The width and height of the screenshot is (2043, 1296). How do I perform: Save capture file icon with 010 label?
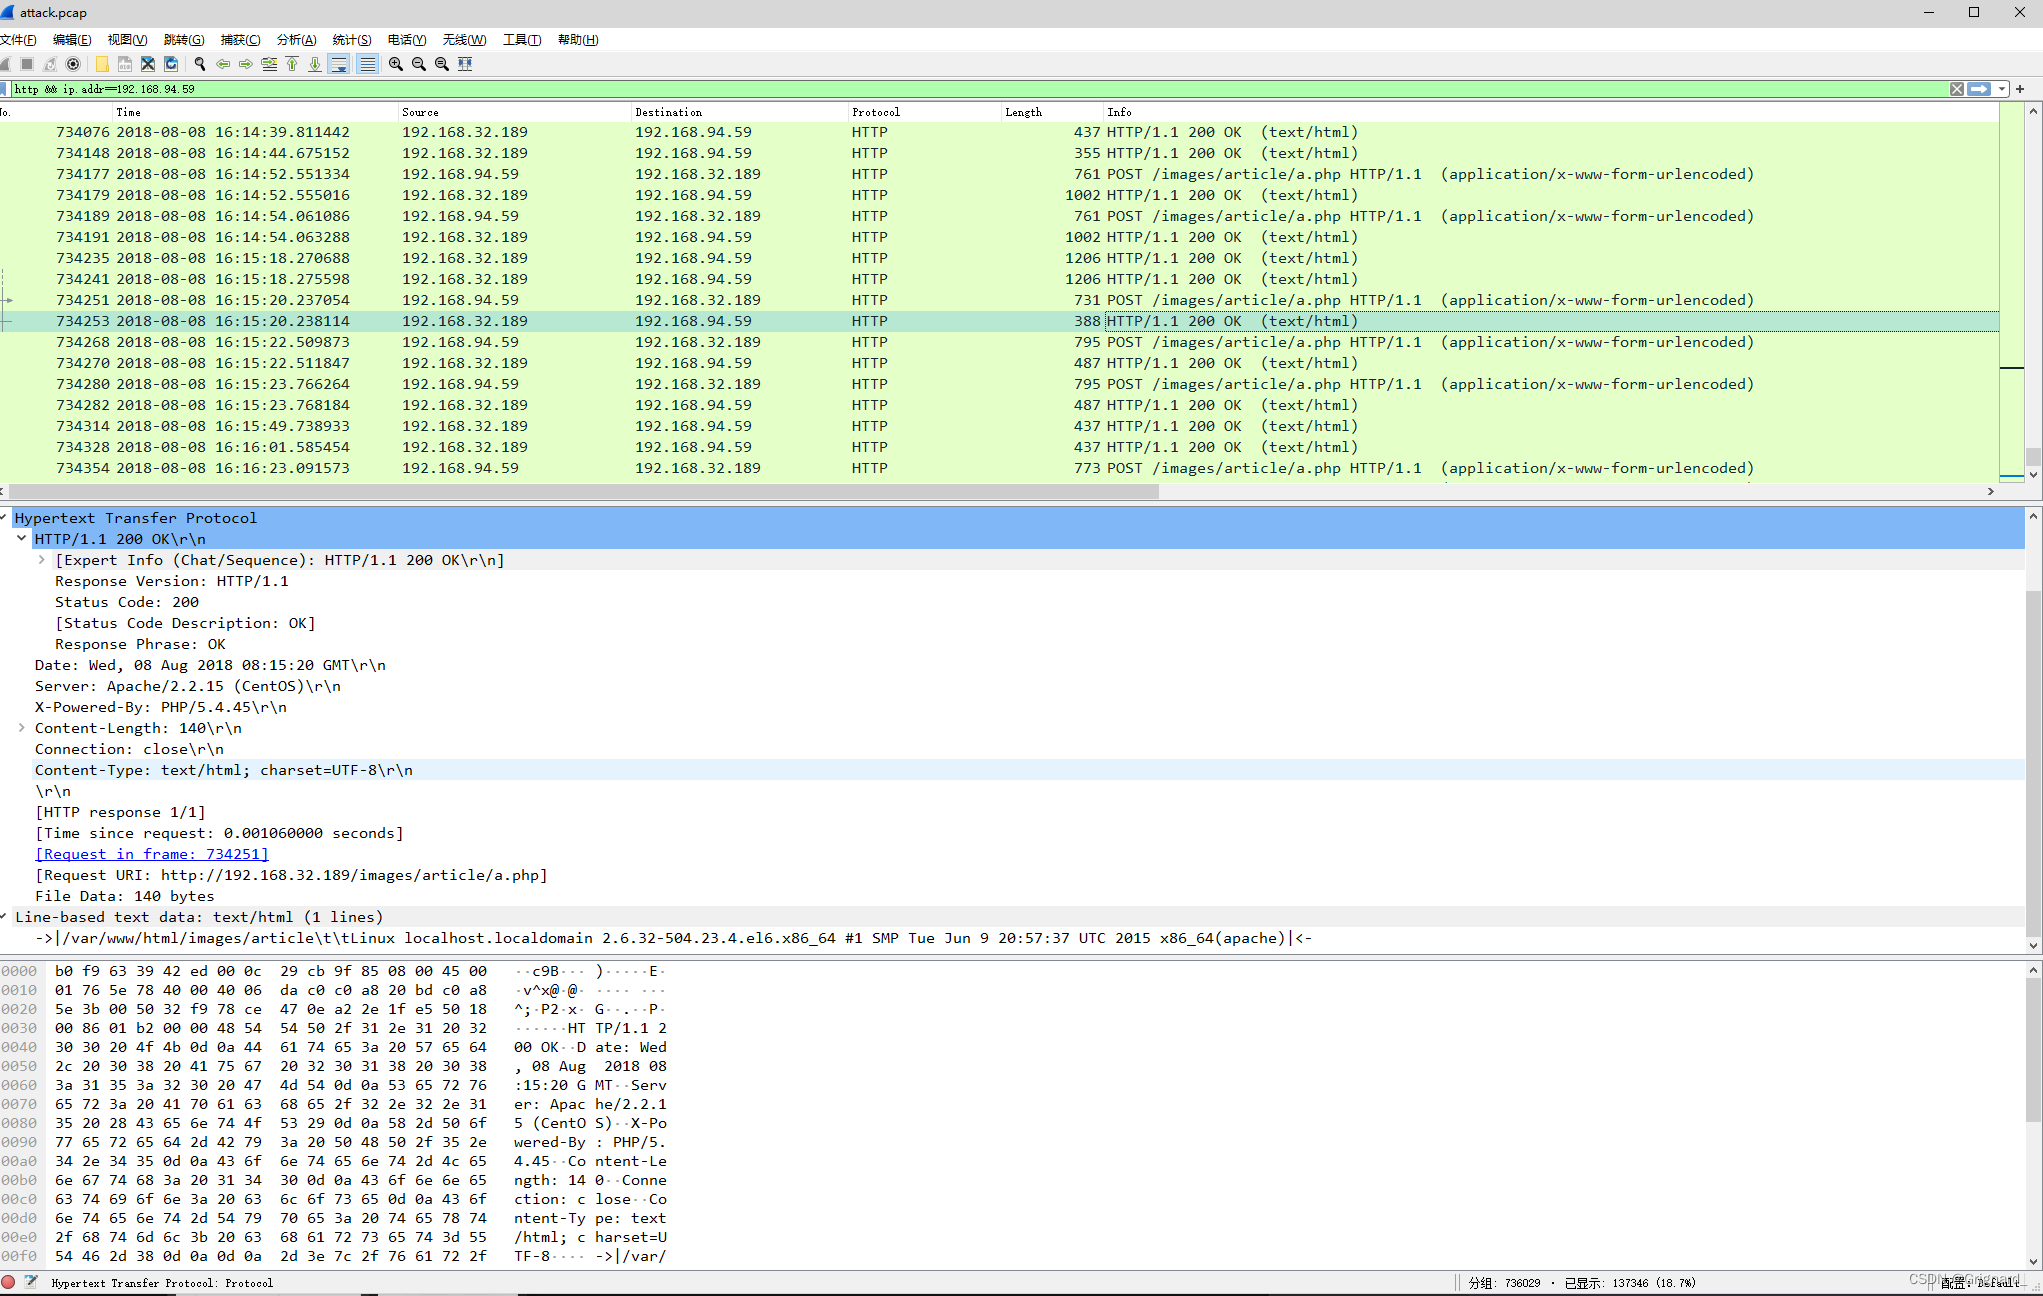pos(125,64)
